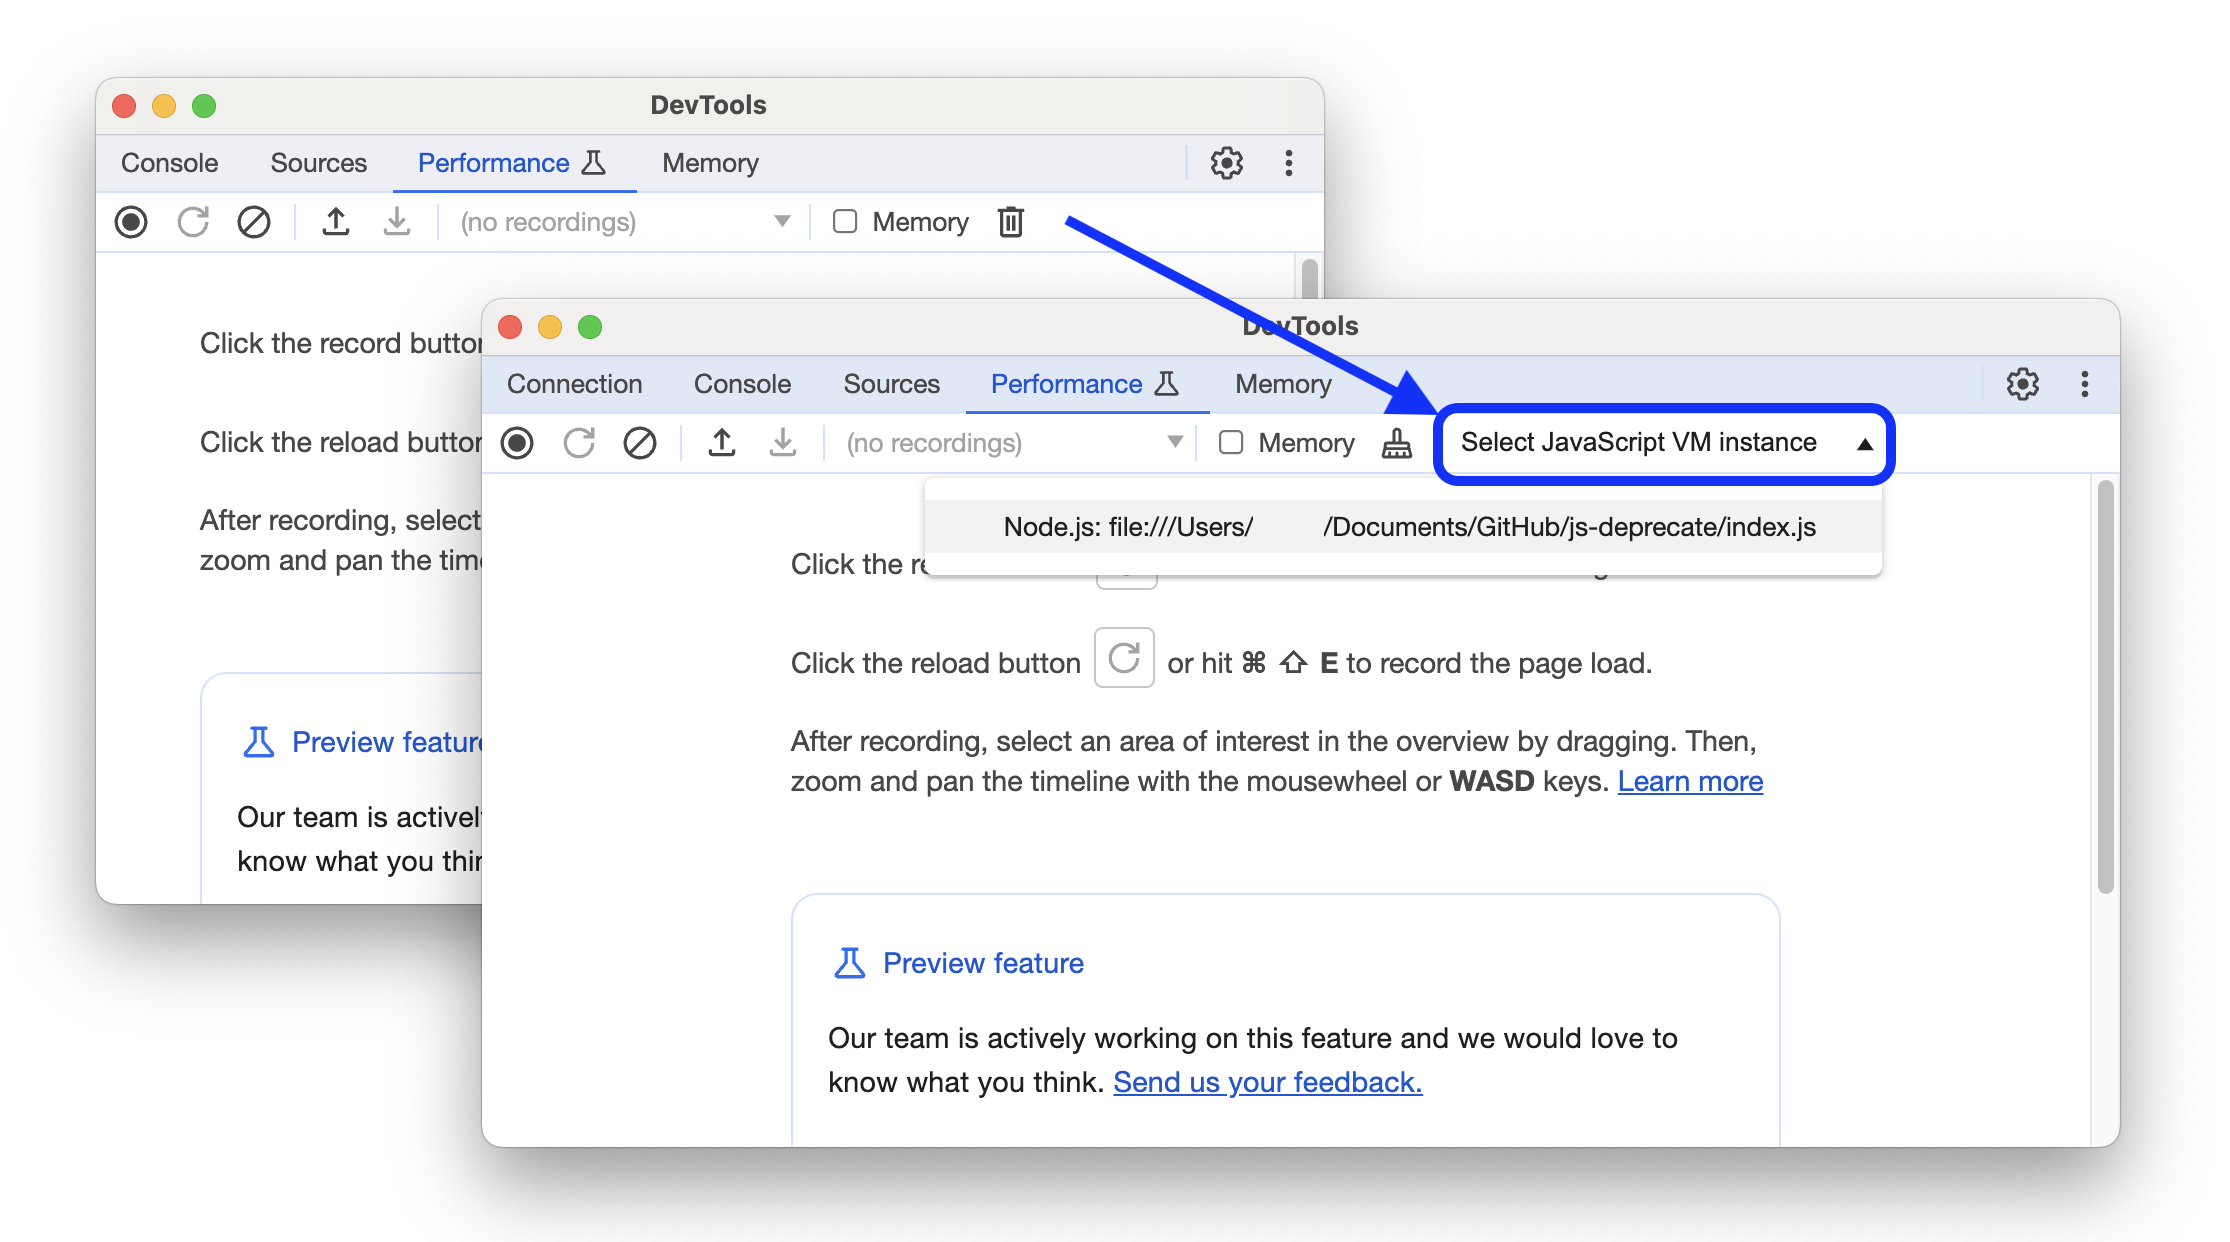The image size is (2230, 1242).
Task: Select Performance tab in front DevTools window
Action: pos(1068,385)
